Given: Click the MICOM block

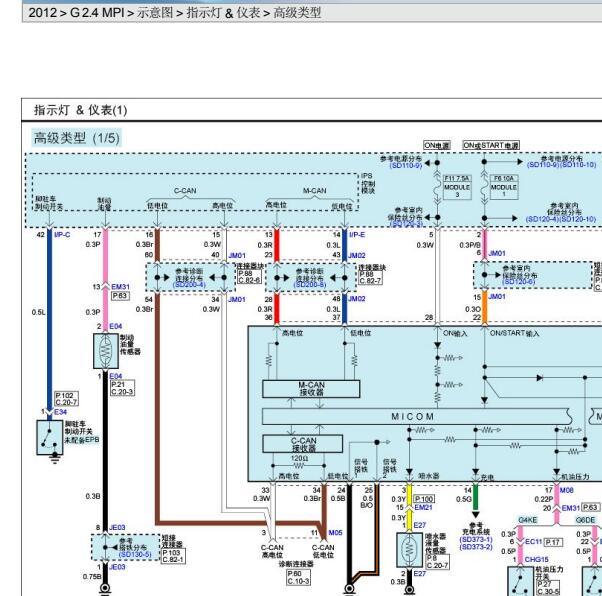Looking at the screenshot, I should click(x=415, y=416).
